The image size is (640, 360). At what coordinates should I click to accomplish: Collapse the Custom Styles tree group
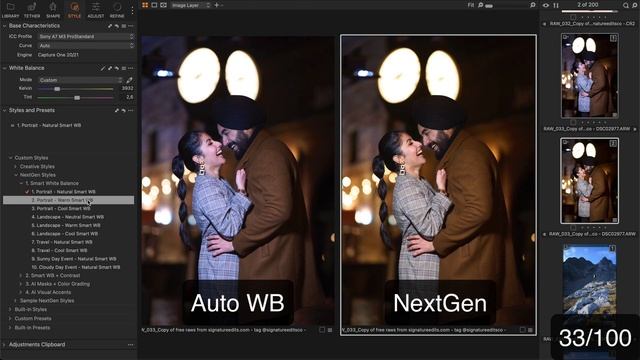click(10, 158)
